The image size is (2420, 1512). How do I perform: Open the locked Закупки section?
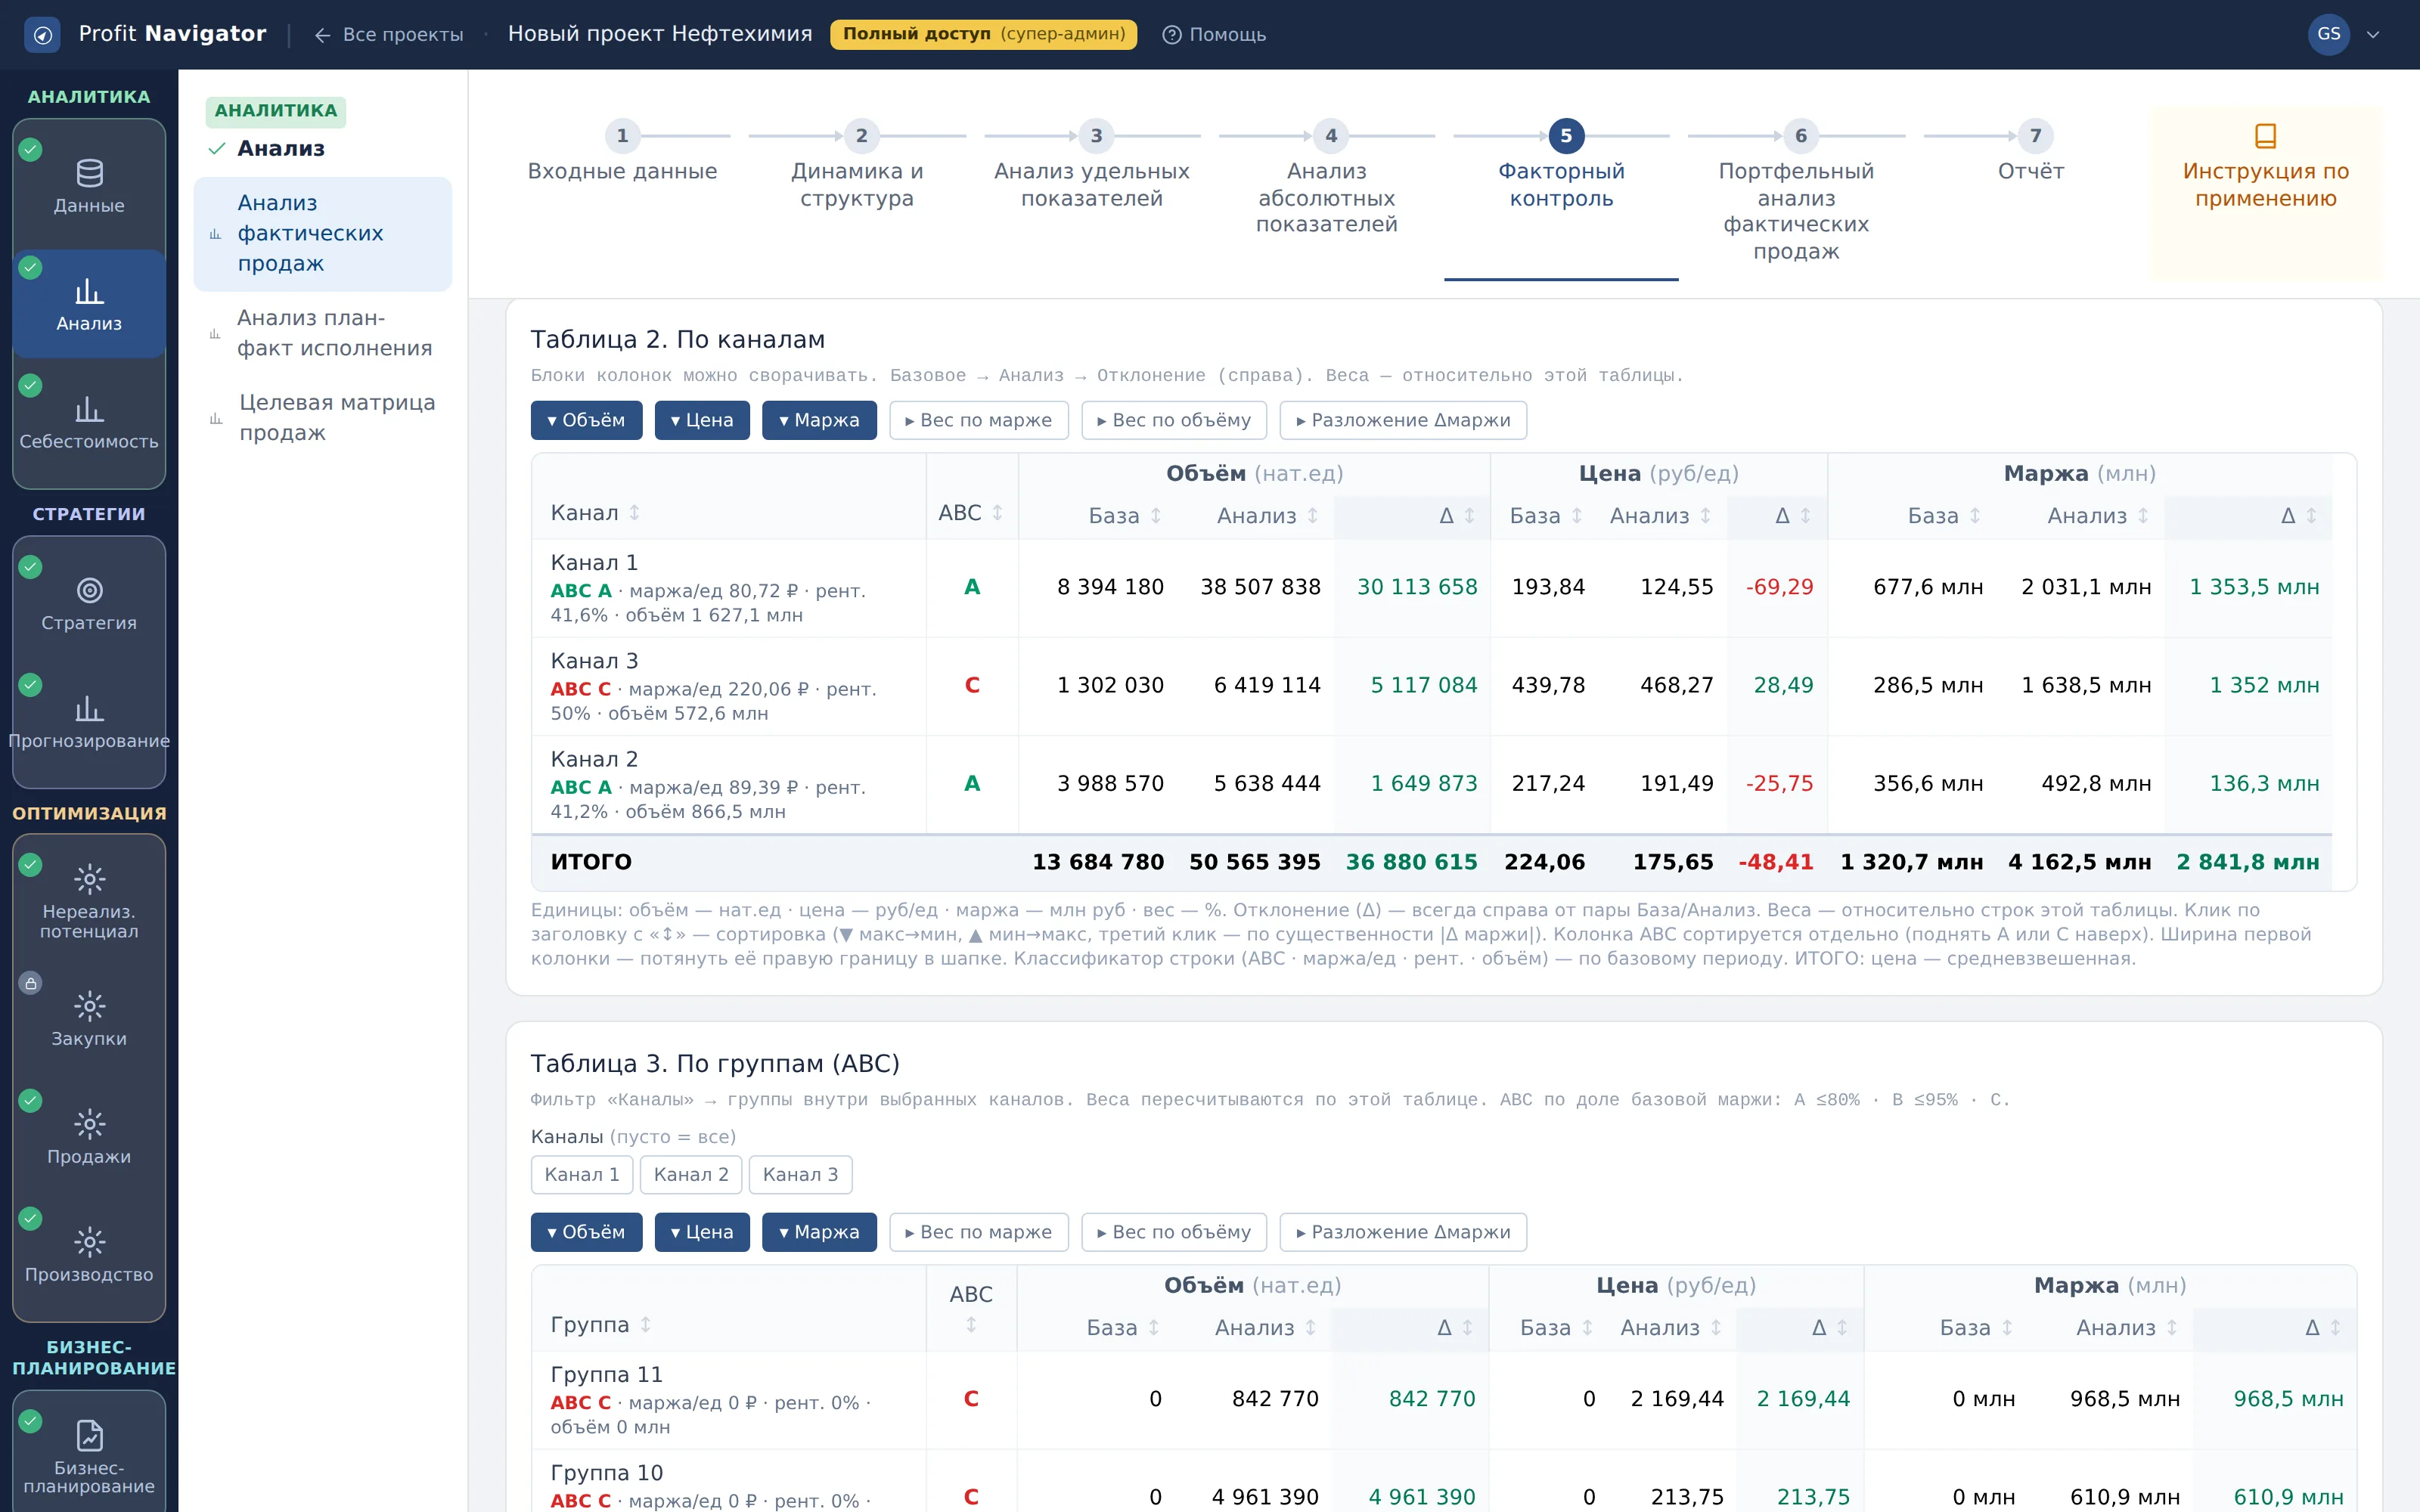(89, 1018)
